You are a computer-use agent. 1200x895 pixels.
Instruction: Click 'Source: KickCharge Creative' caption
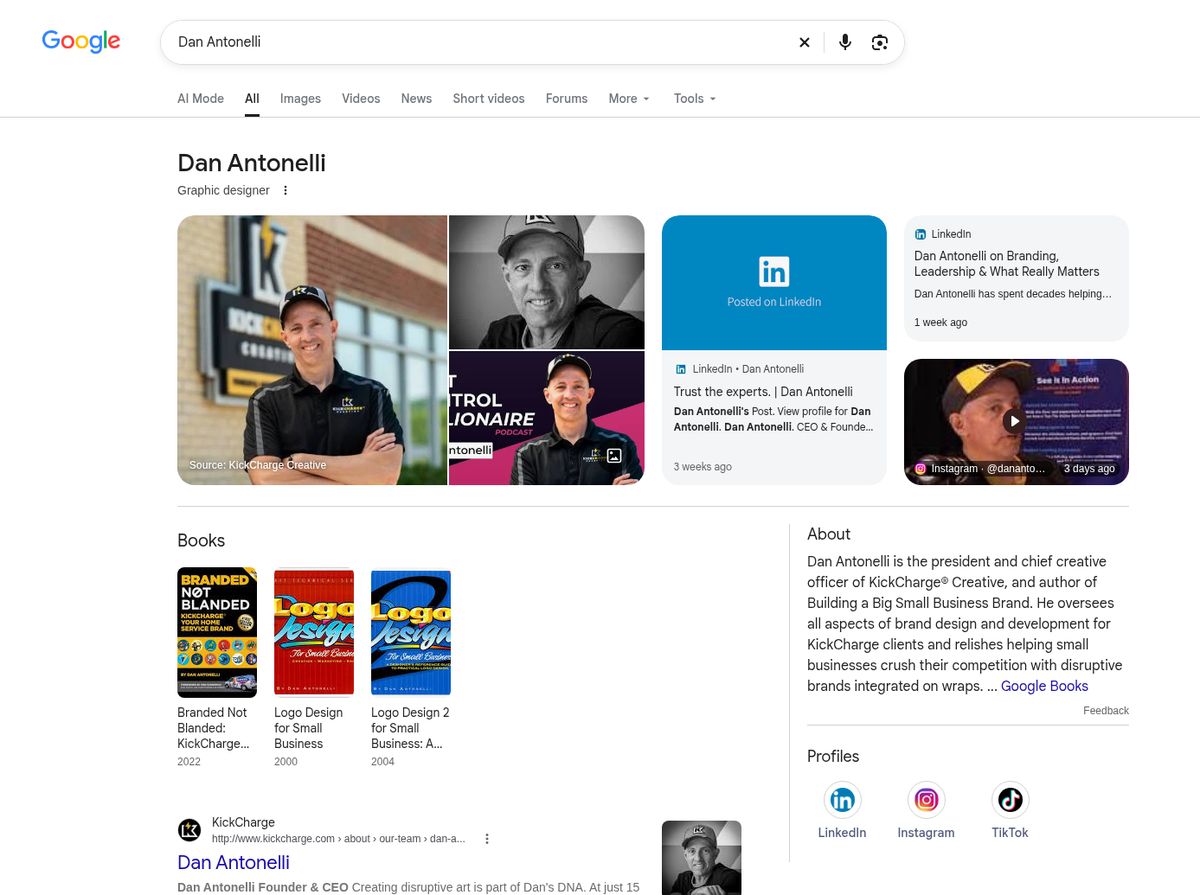(x=258, y=465)
